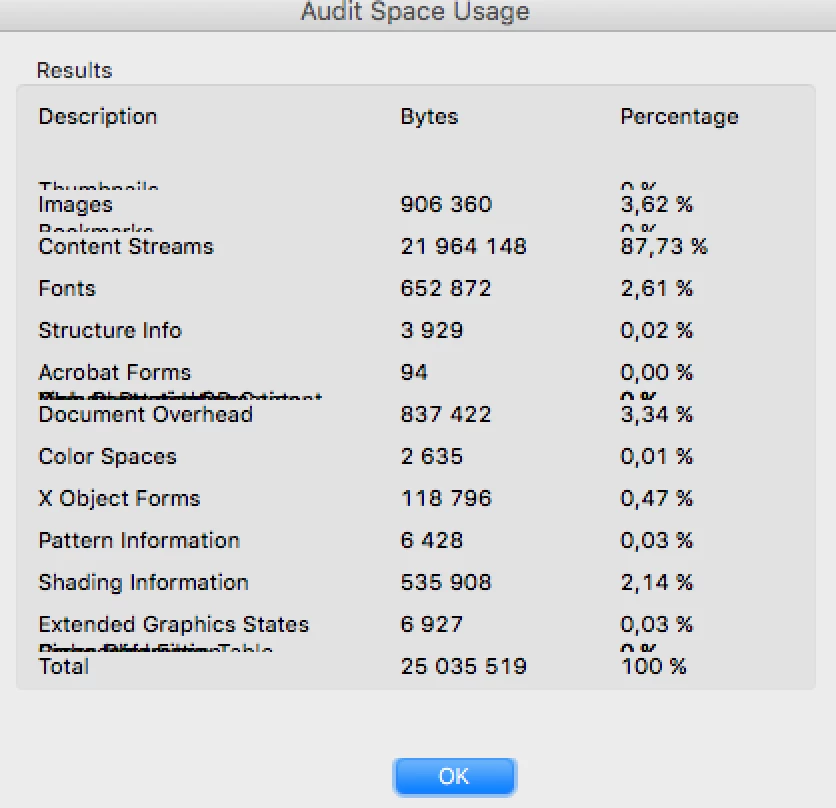The image size is (836, 808).
Task: Click the Percentage column header
Action: 679,116
